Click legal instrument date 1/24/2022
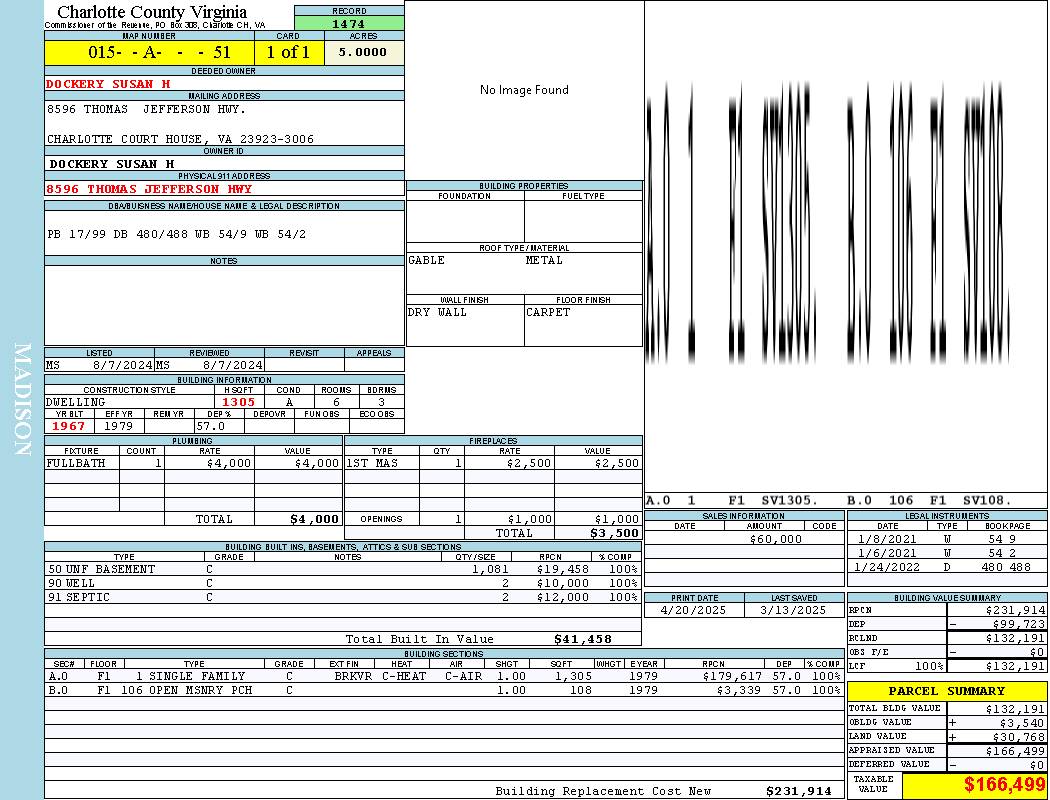Viewport: 1050px width, 800px height. click(x=887, y=567)
